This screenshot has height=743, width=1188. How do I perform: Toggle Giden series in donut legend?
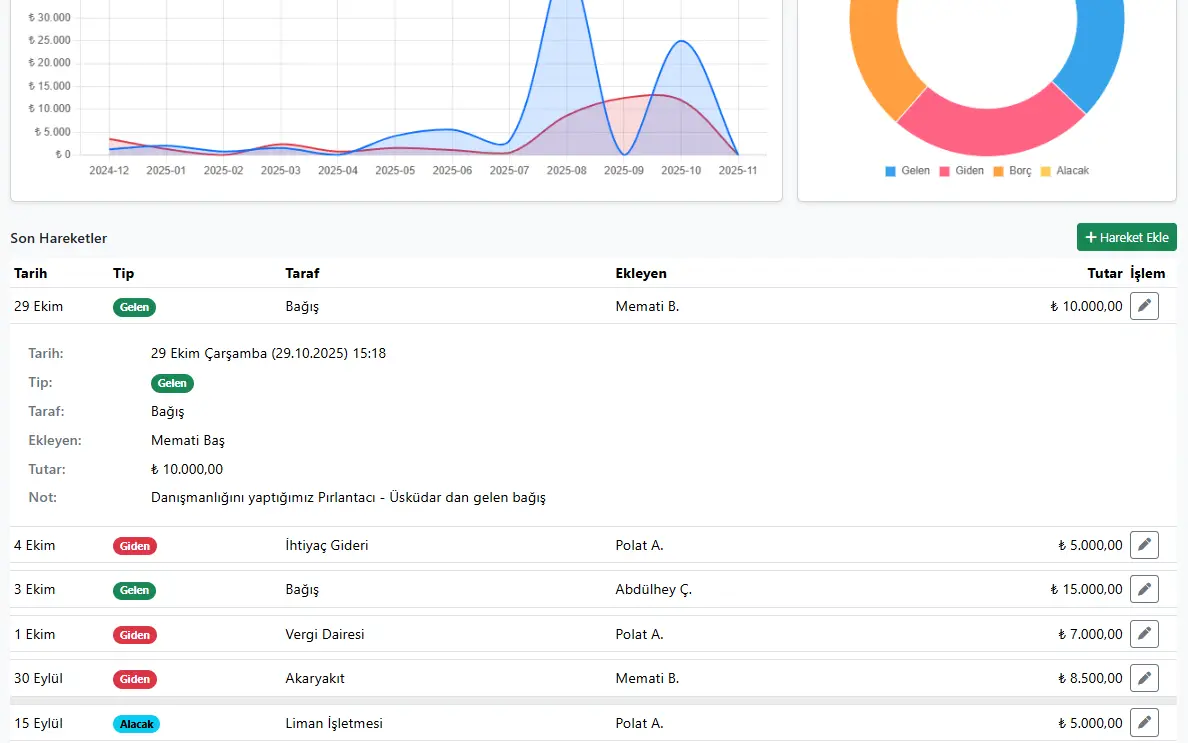pos(960,171)
